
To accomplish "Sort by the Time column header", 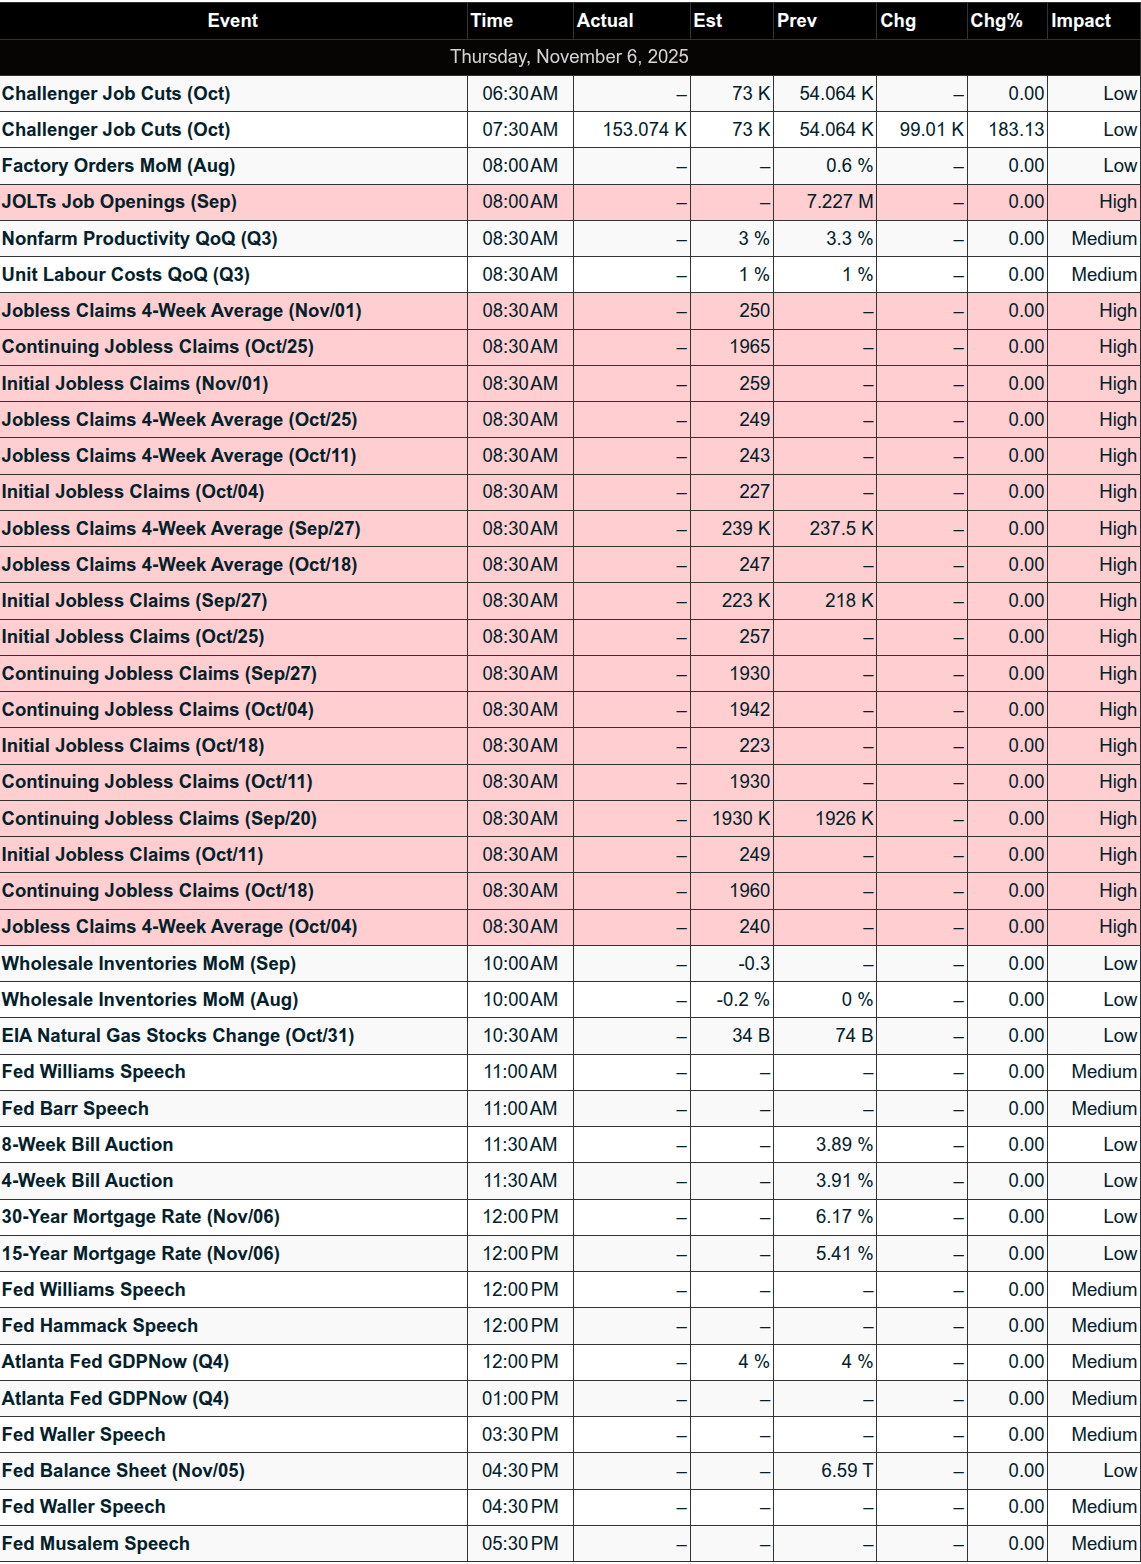I will coord(492,21).
